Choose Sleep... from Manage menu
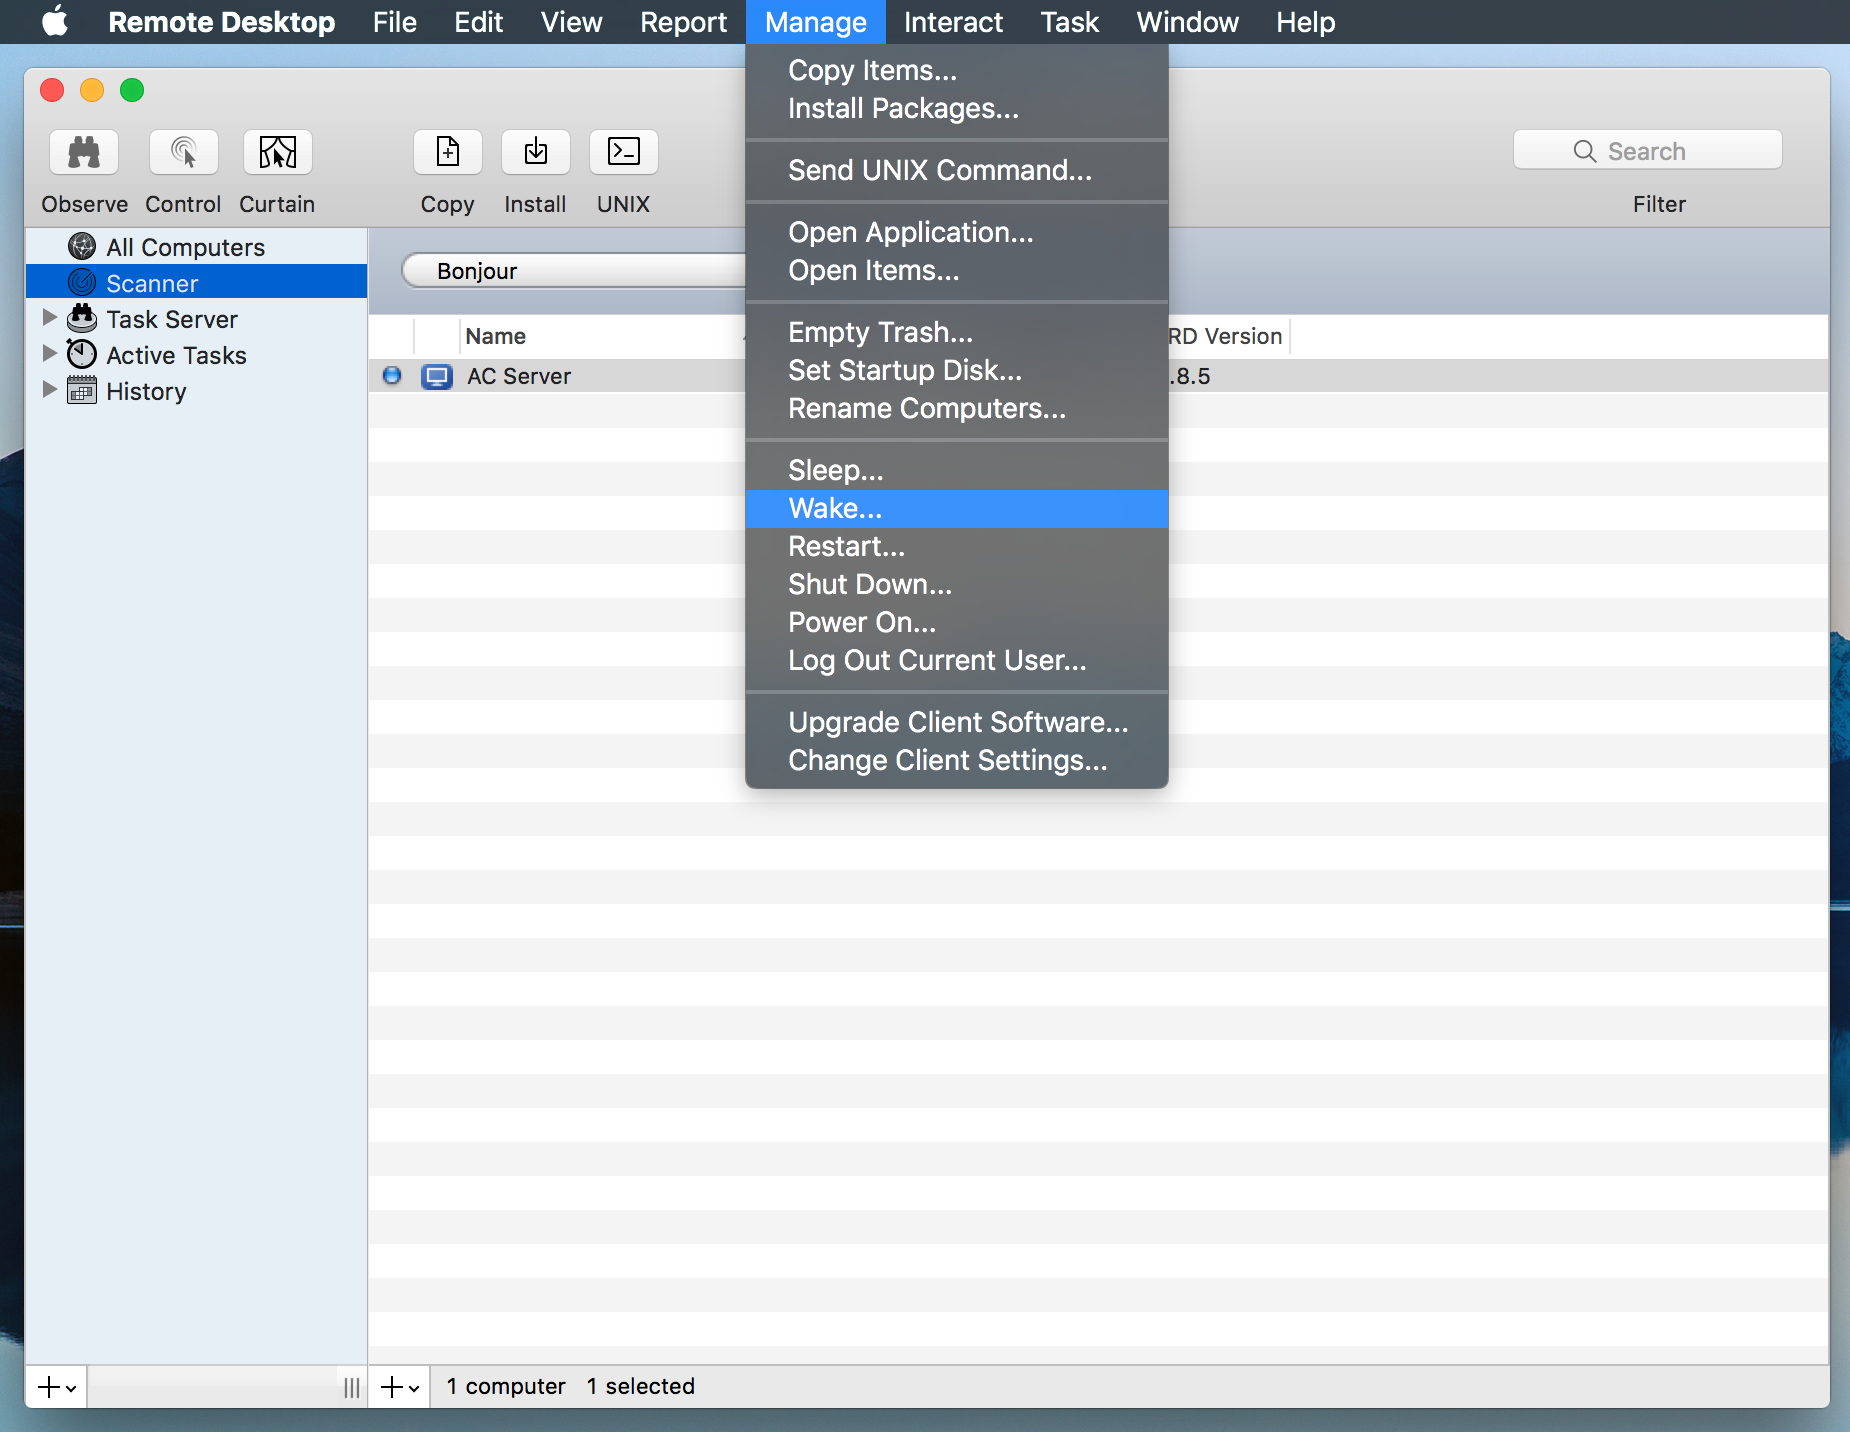 (x=957, y=471)
